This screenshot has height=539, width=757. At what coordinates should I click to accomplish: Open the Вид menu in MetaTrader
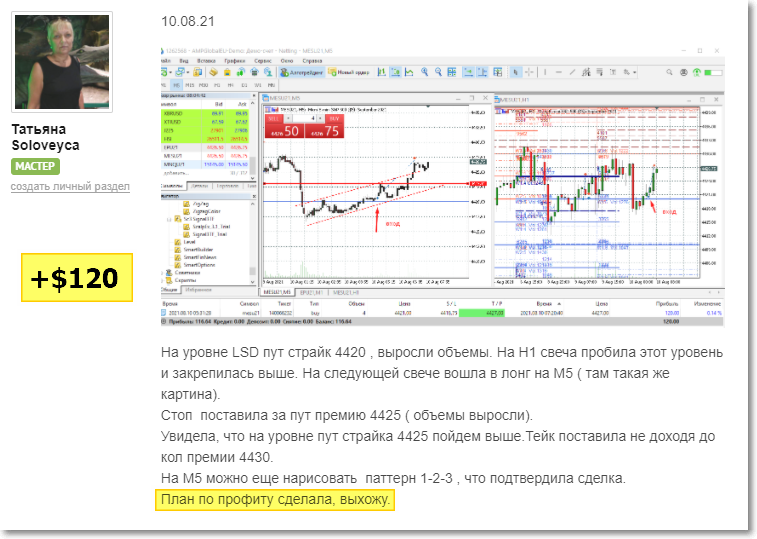coord(184,61)
